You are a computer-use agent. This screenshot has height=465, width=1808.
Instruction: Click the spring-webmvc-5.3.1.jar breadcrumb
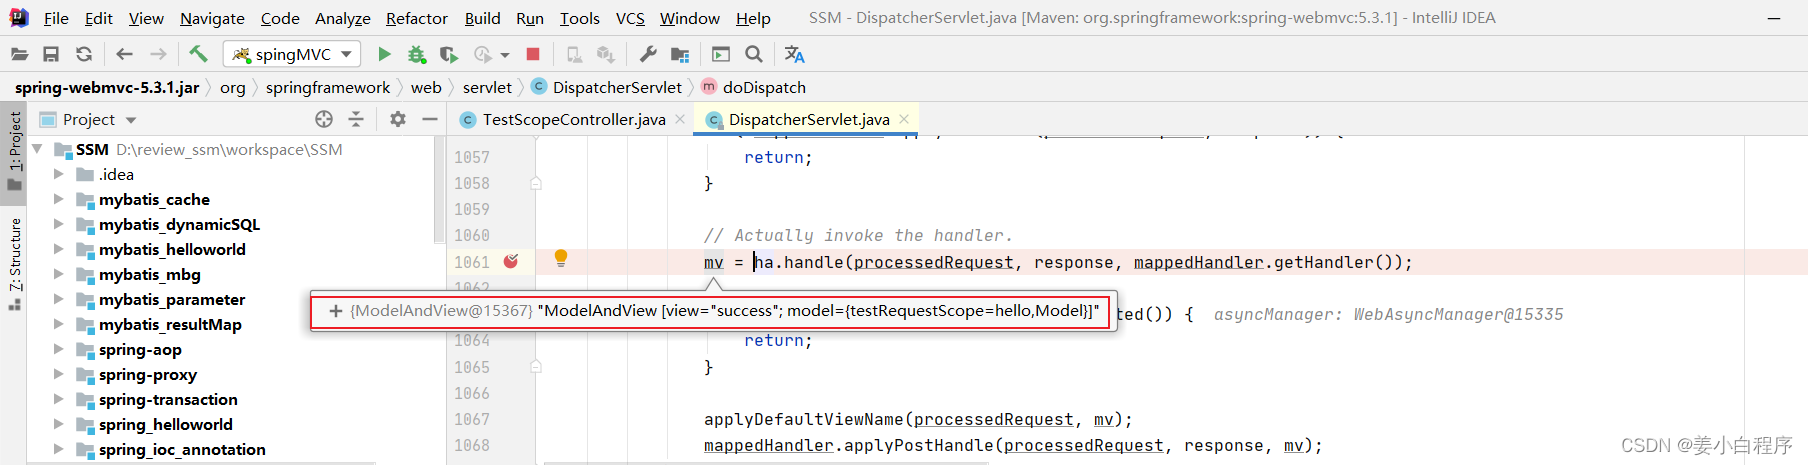107,87
